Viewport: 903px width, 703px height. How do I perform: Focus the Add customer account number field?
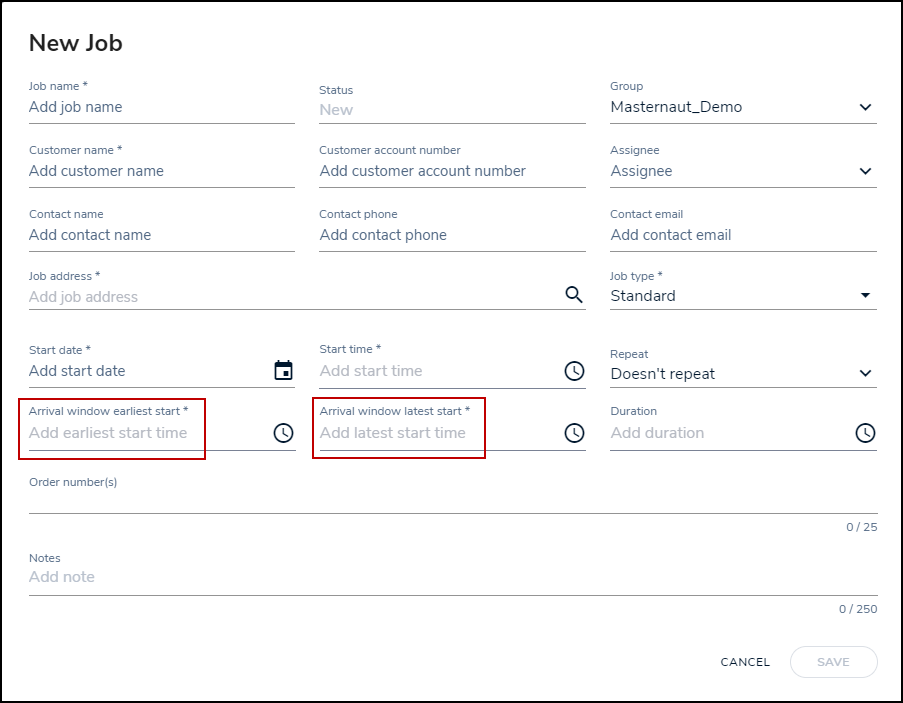pyautogui.click(x=452, y=171)
